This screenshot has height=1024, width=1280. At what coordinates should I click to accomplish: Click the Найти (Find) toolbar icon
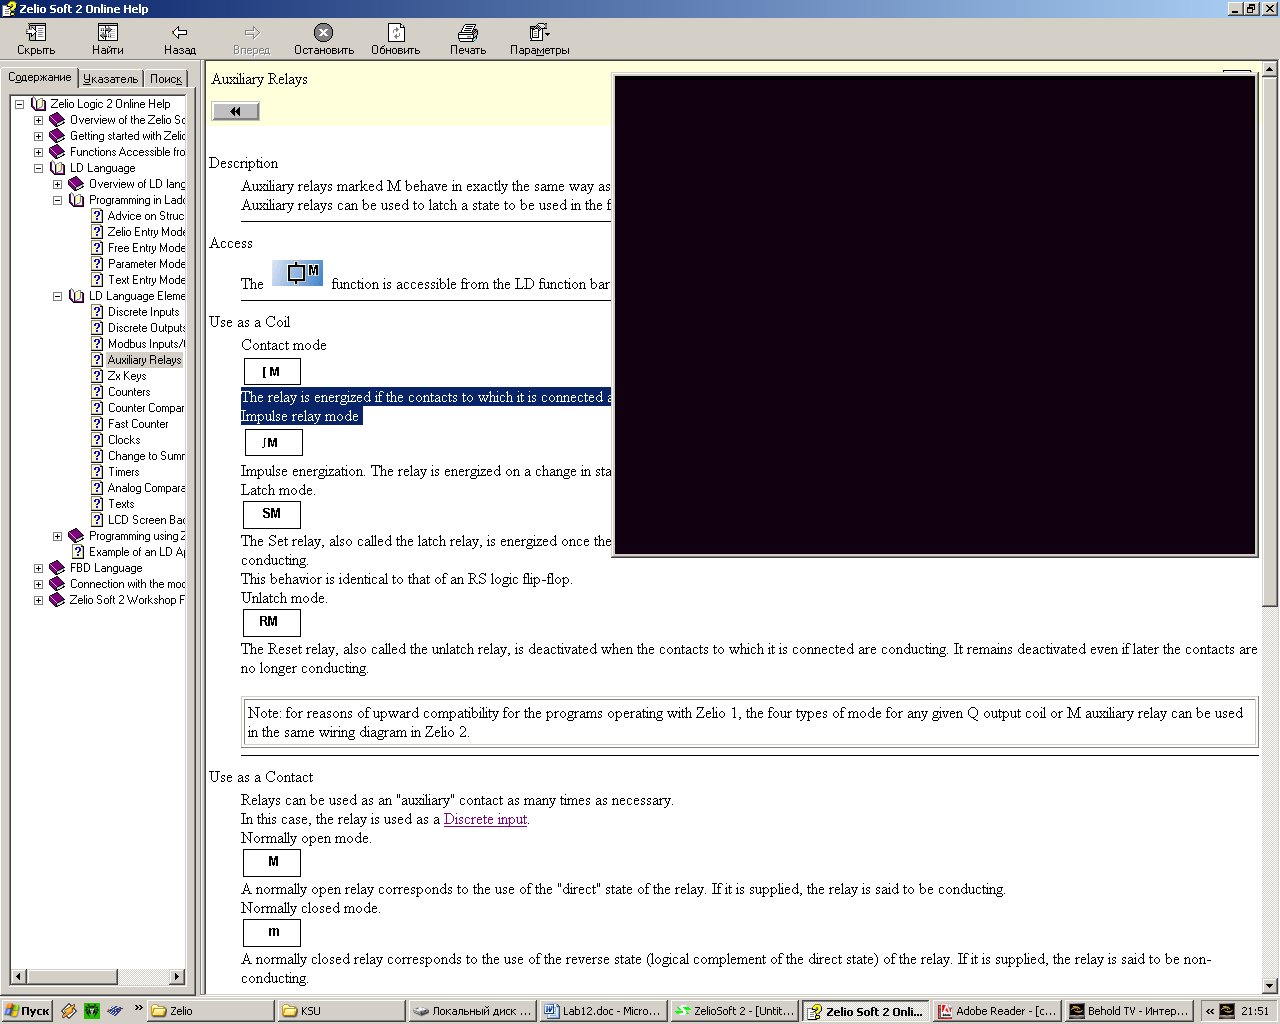(x=108, y=40)
